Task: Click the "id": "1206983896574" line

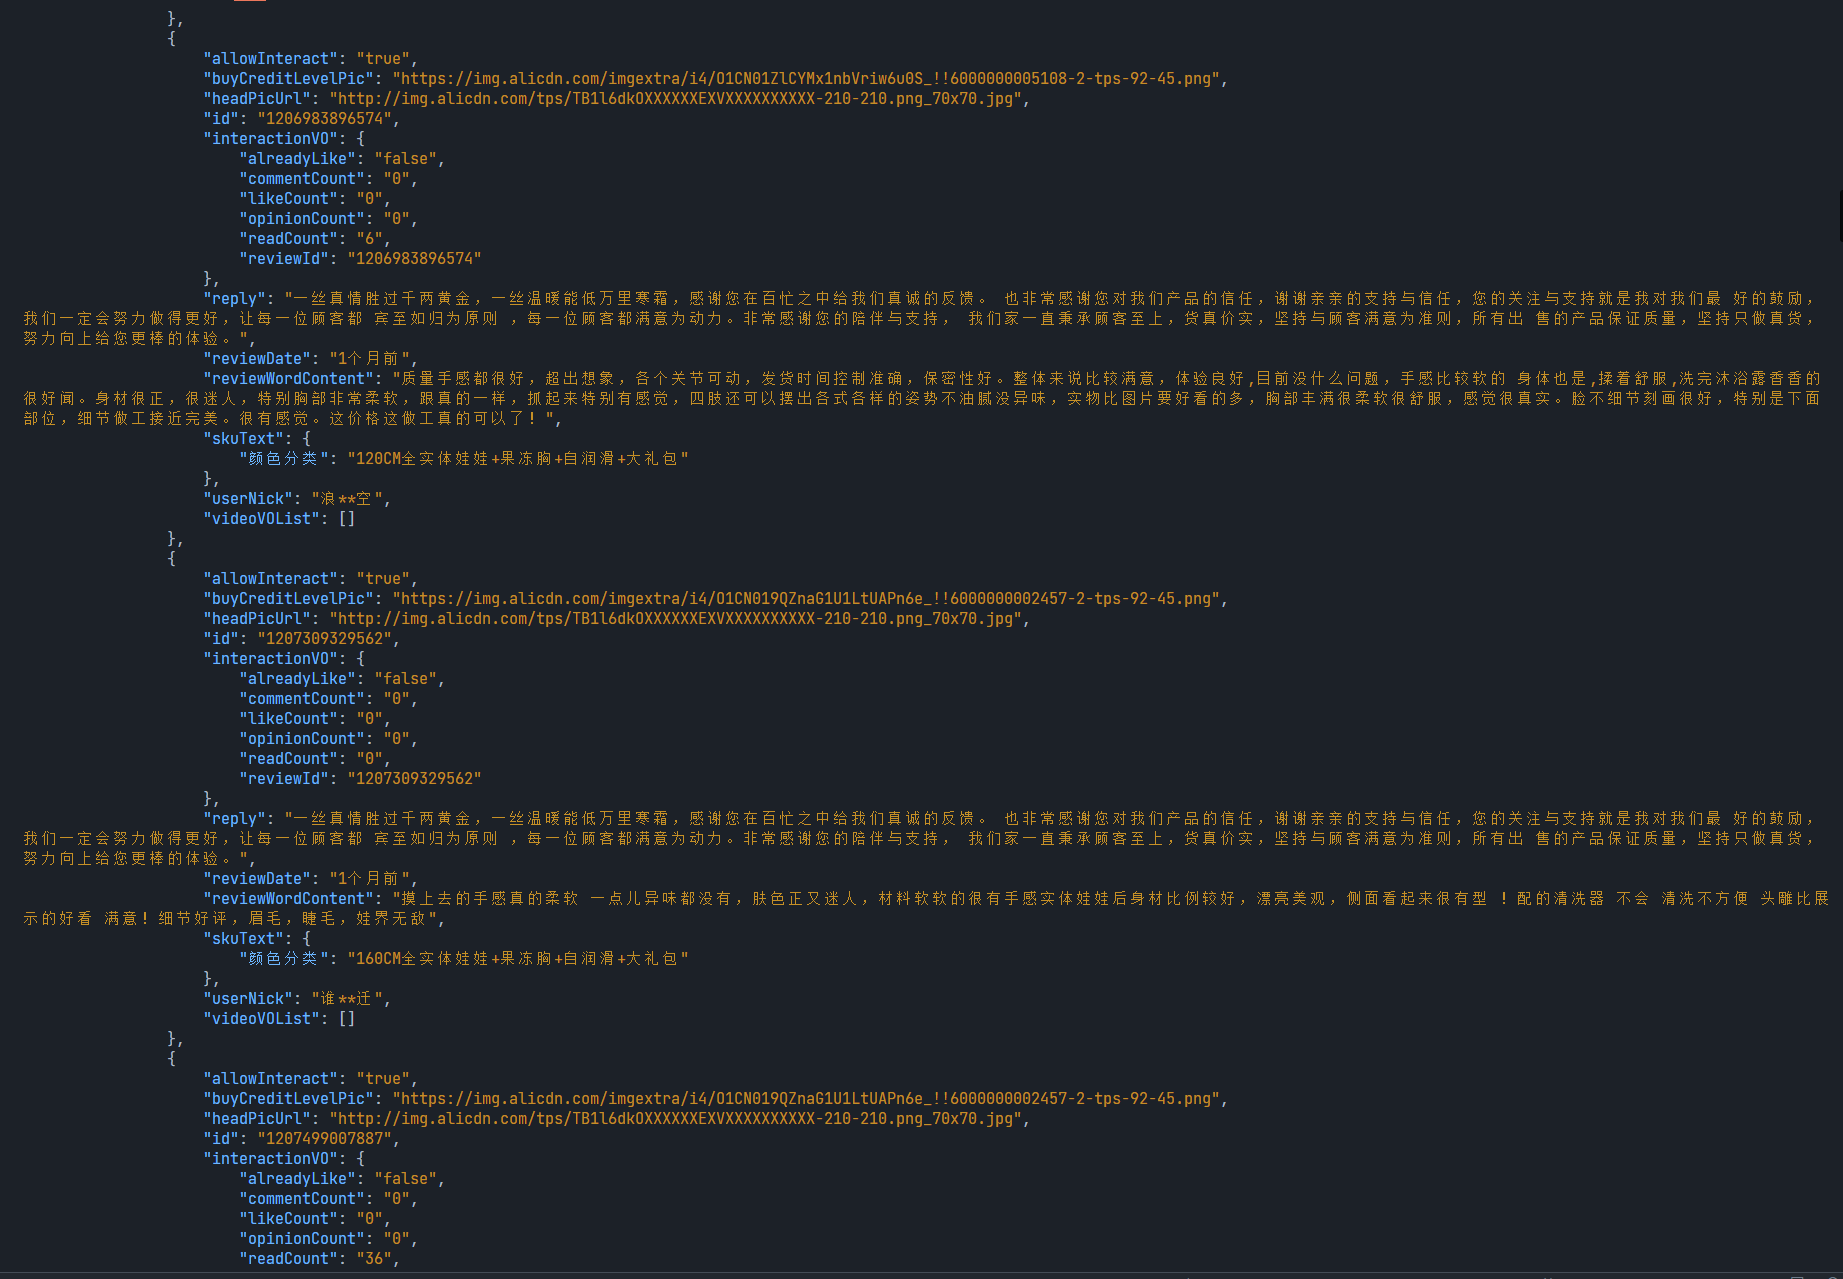Action: 302,118
